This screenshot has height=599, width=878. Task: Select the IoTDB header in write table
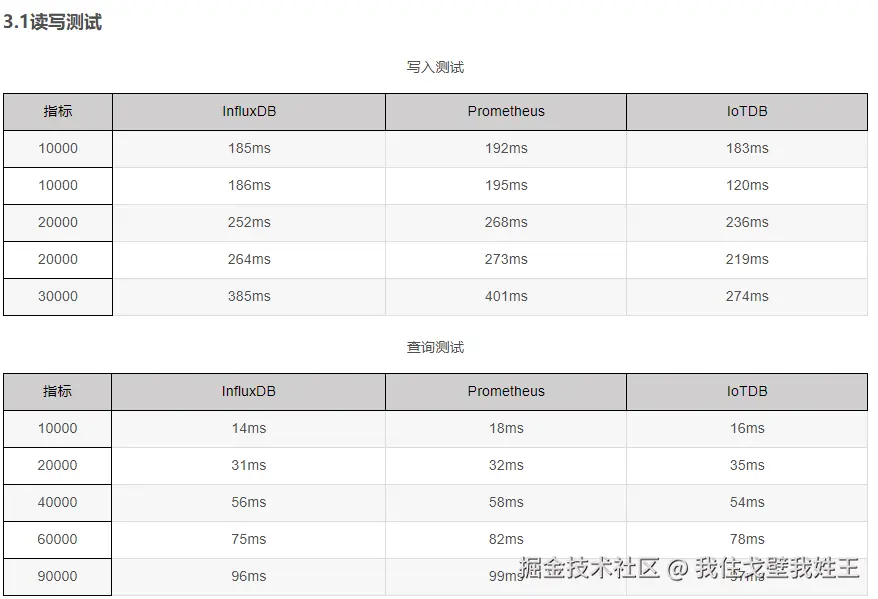coord(747,111)
